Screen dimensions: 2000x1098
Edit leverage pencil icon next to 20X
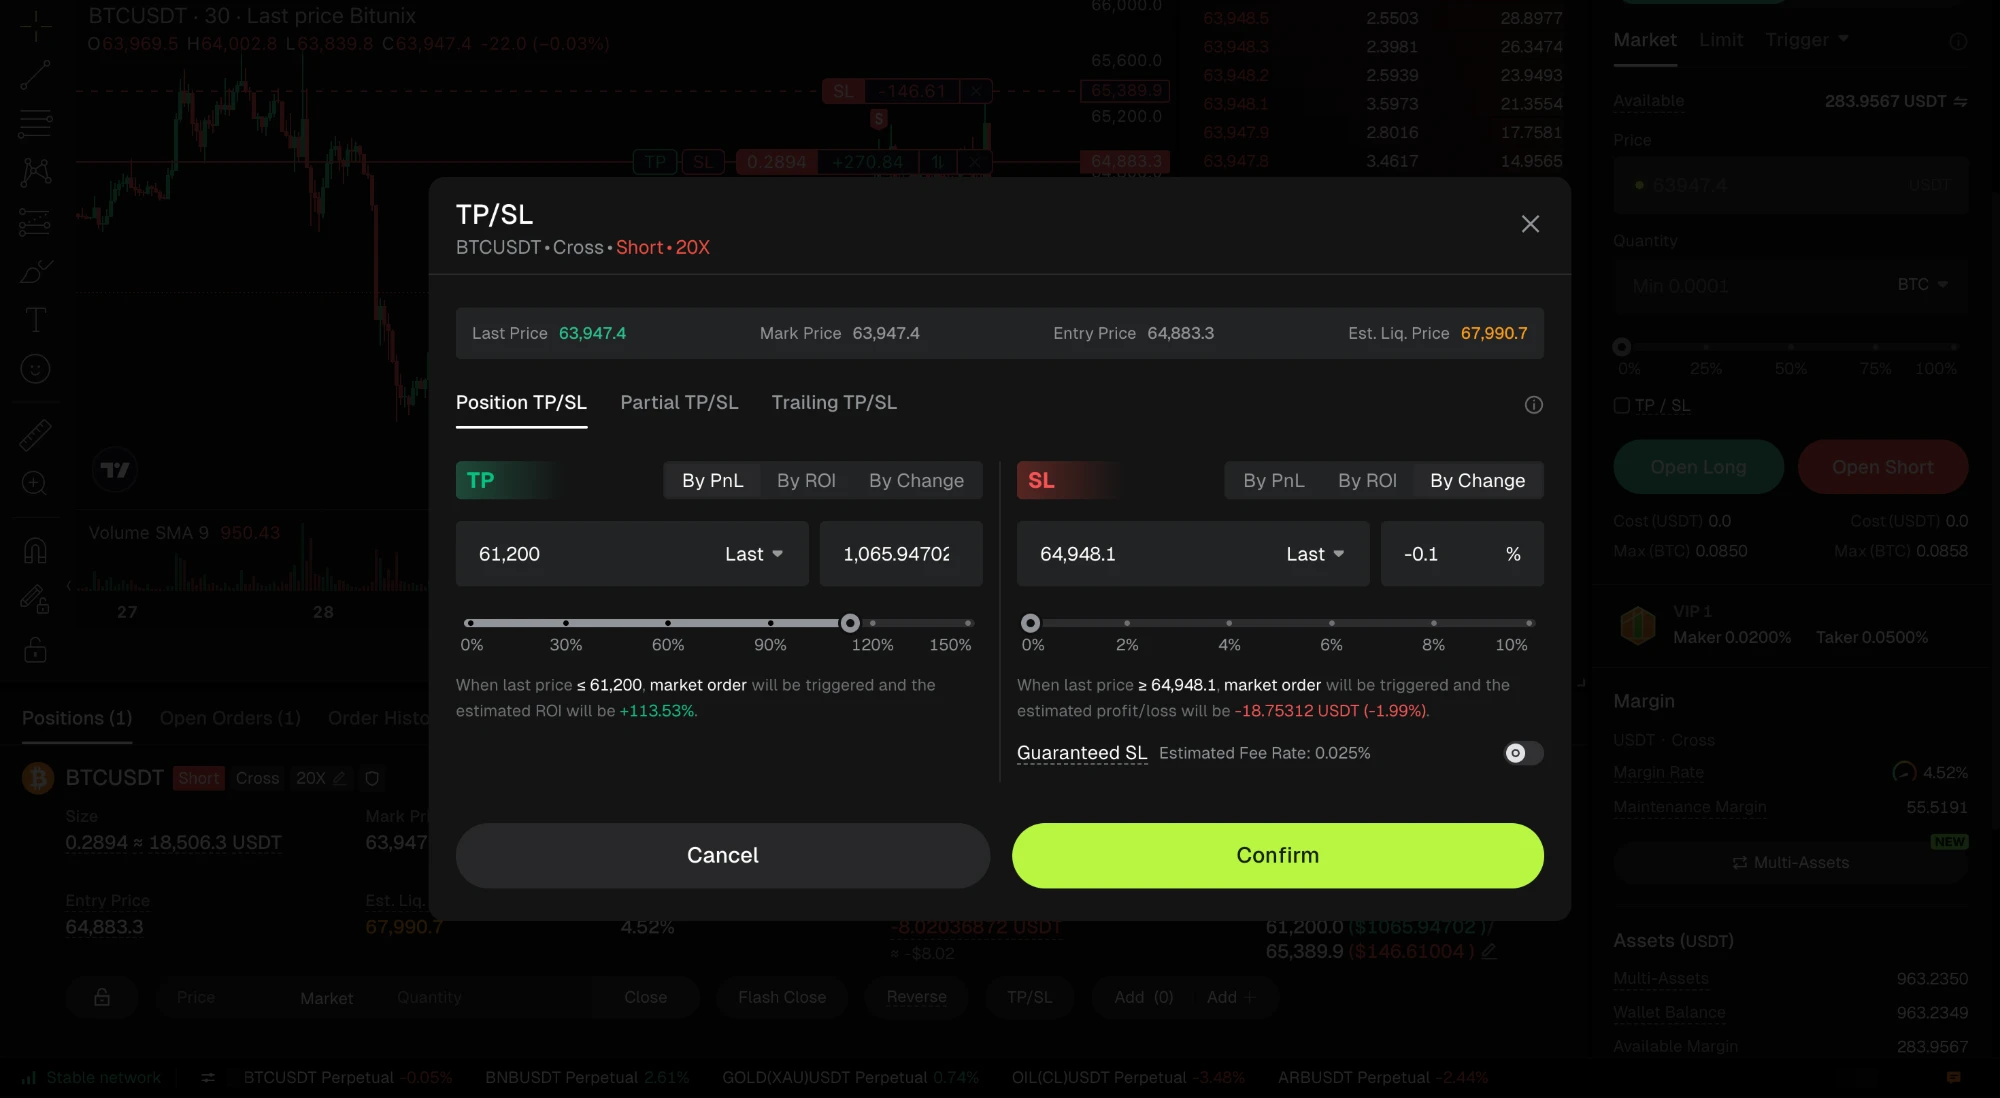click(340, 778)
